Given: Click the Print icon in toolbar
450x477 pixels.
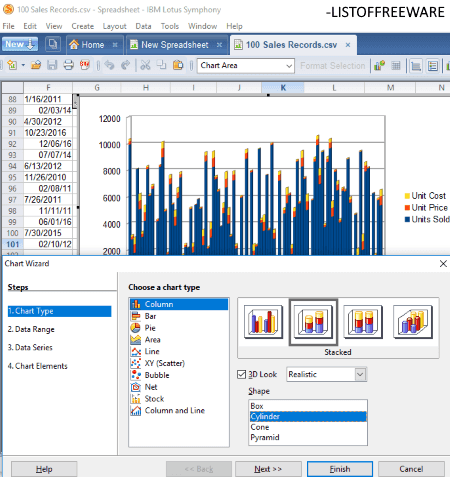Looking at the screenshot, I should coord(68,65).
